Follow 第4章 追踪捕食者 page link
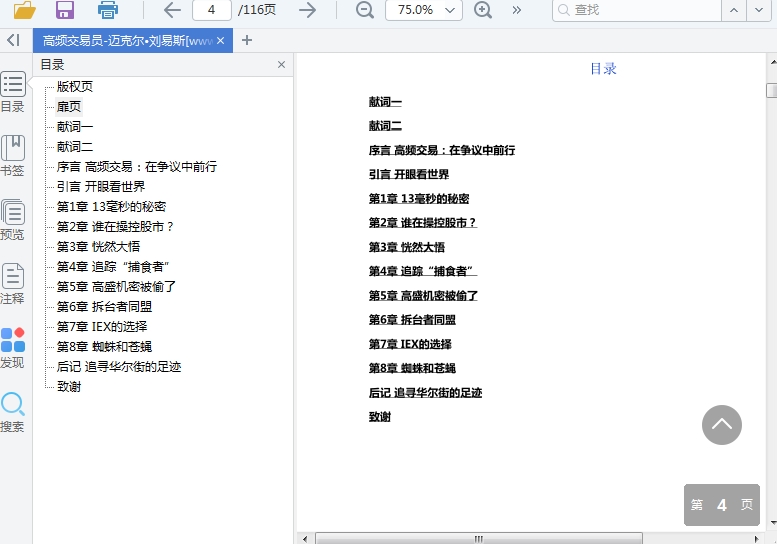 click(423, 272)
